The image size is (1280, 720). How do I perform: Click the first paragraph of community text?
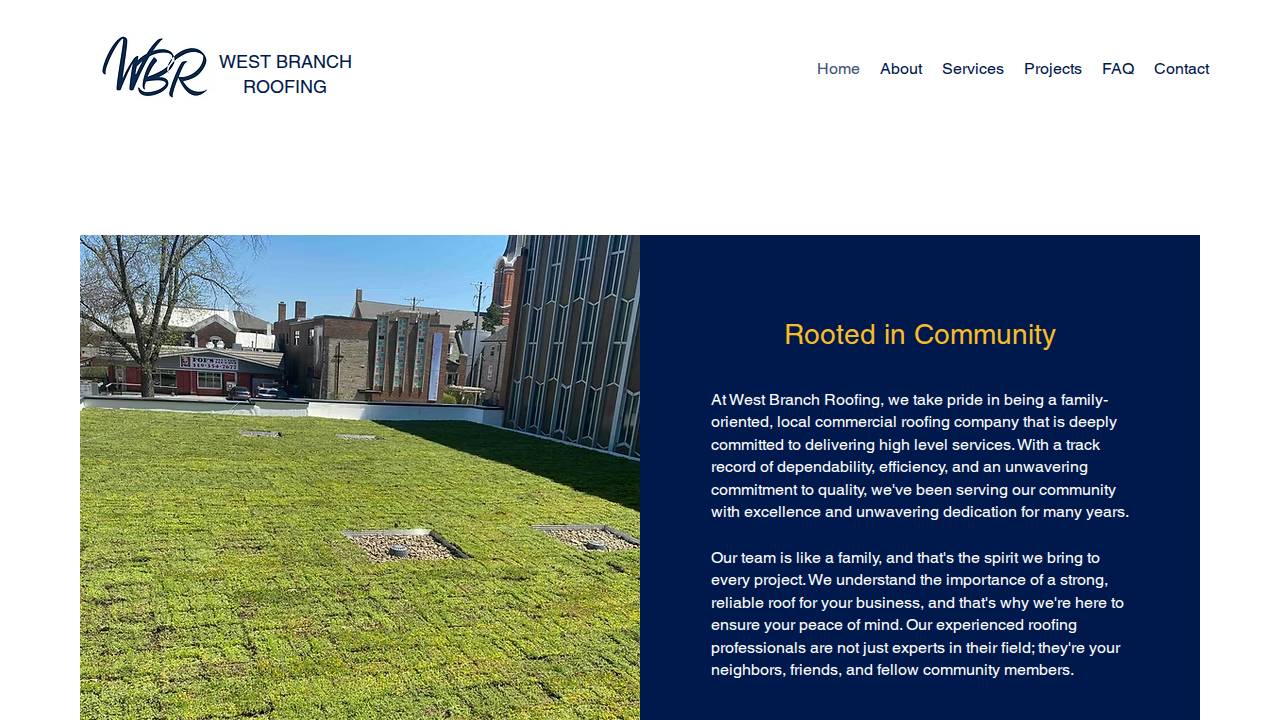(x=919, y=455)
